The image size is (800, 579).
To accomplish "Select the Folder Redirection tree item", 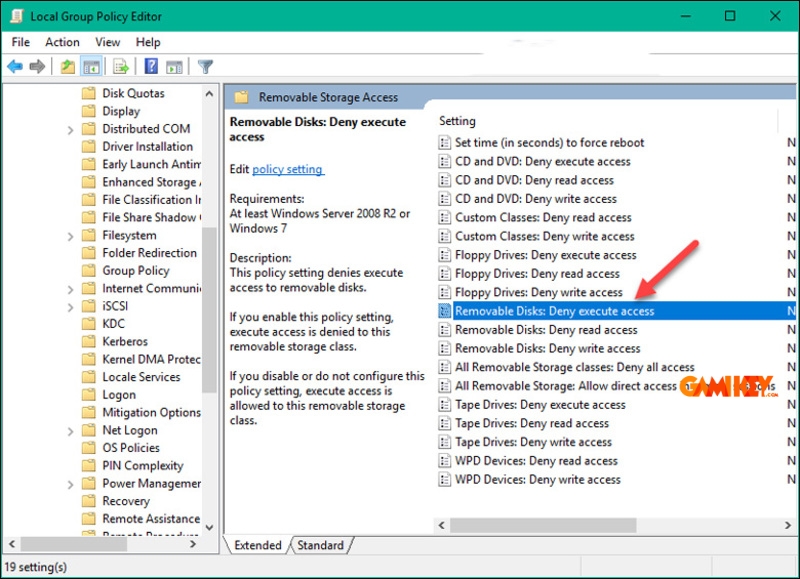I will click(149, 253).
